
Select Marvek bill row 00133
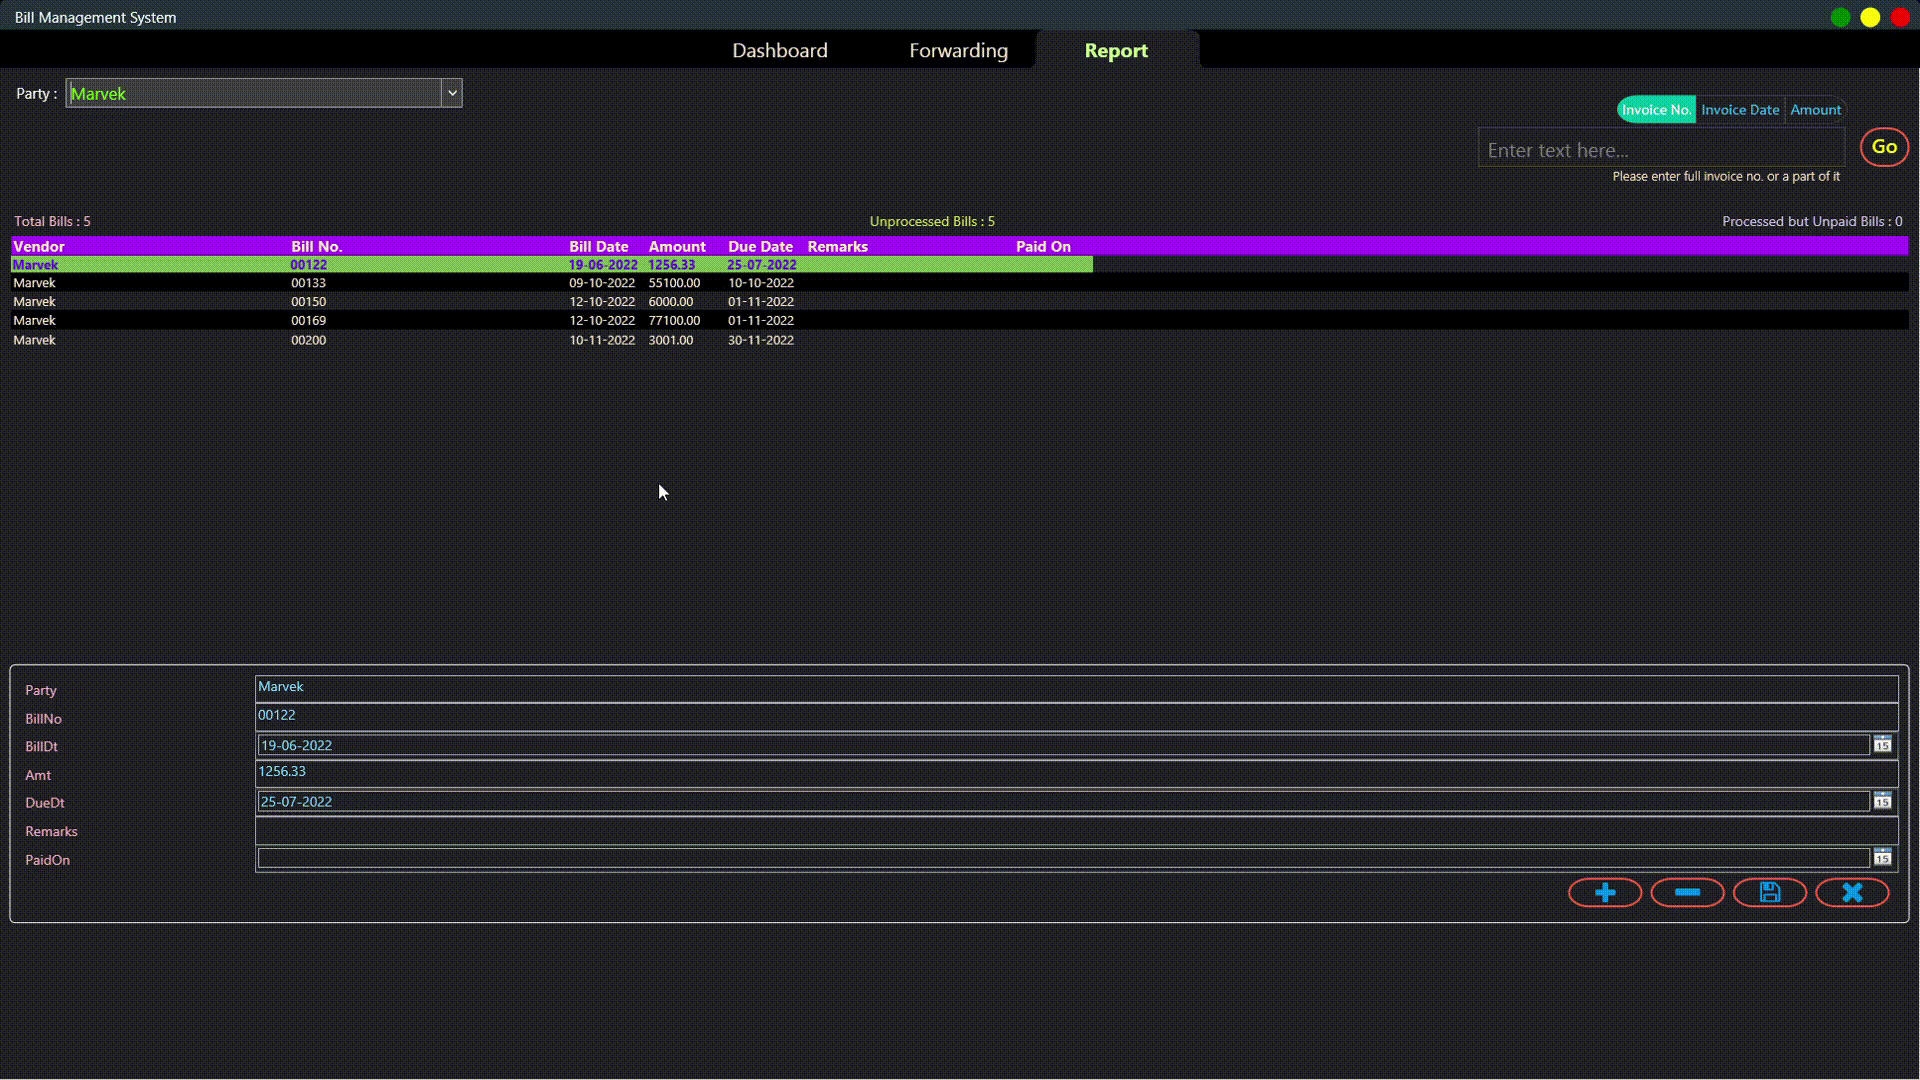pyautogui.click(x=527, y=282)
